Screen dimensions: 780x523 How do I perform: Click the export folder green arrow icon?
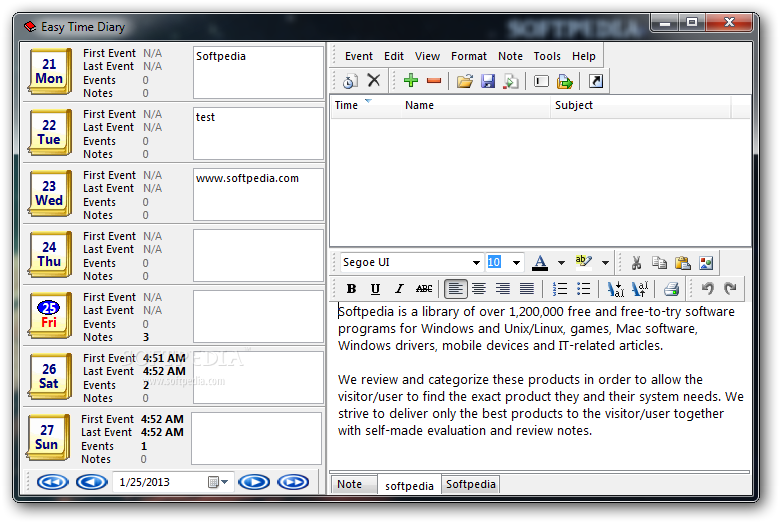coord(565,81)
